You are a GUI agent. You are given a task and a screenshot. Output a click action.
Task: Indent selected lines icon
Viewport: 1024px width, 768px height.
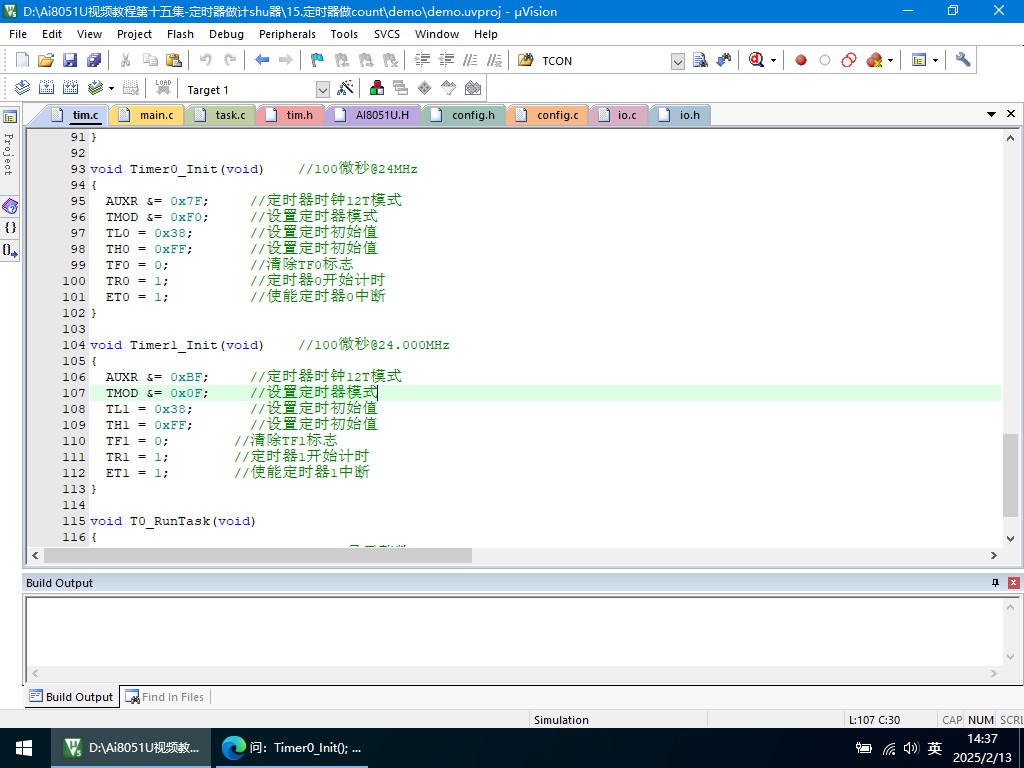[423, 60]
